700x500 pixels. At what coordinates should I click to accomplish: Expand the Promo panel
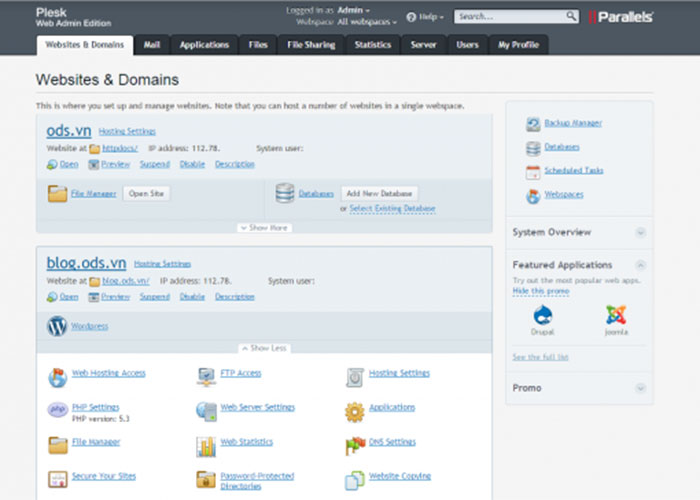[x=640, y=388]
